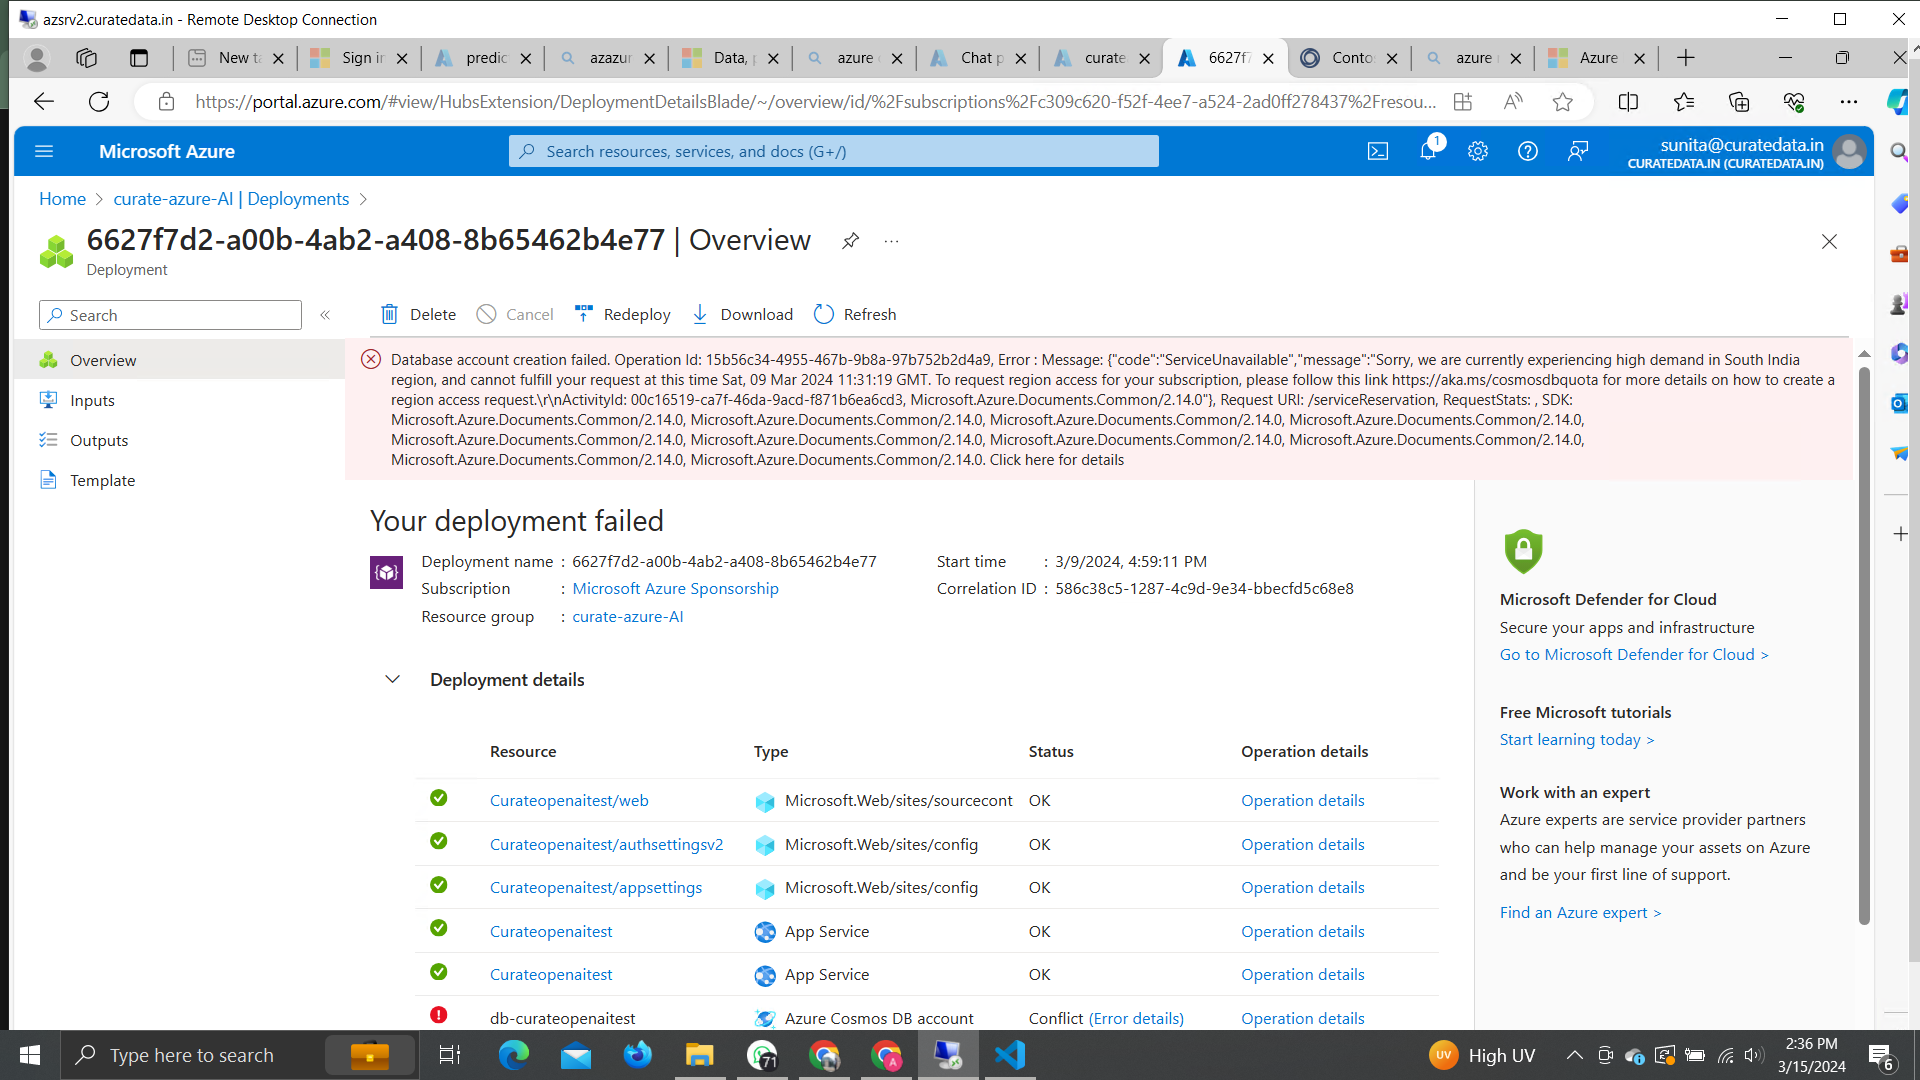1920x1080 pixels.
Task: Open the feedback icon in header
Action: pyautogui.click(x=1578, y=151)
